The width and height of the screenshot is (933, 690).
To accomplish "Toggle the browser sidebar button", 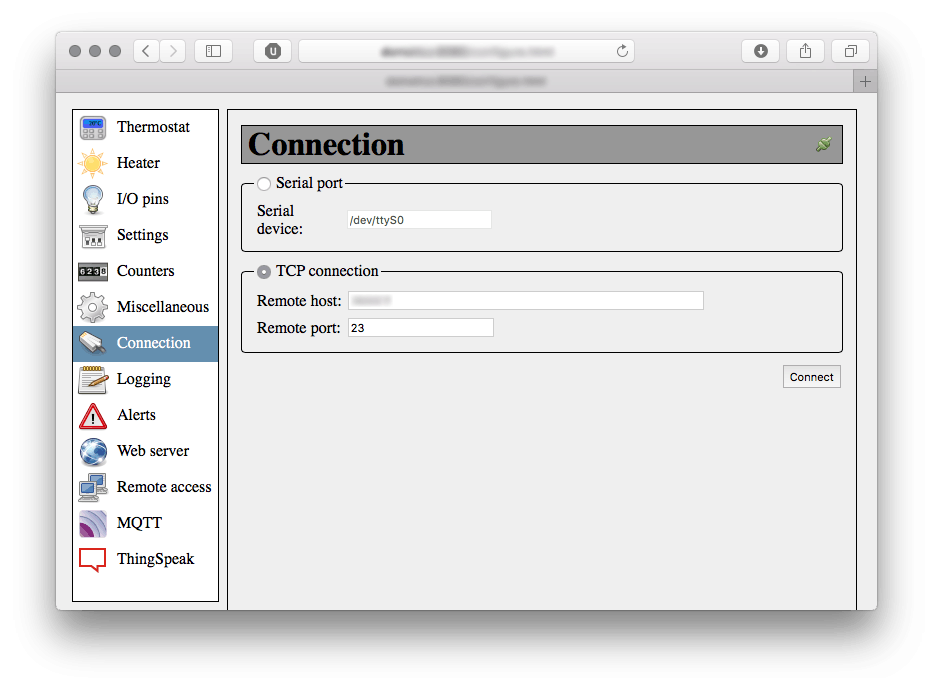I will (214, 51).
